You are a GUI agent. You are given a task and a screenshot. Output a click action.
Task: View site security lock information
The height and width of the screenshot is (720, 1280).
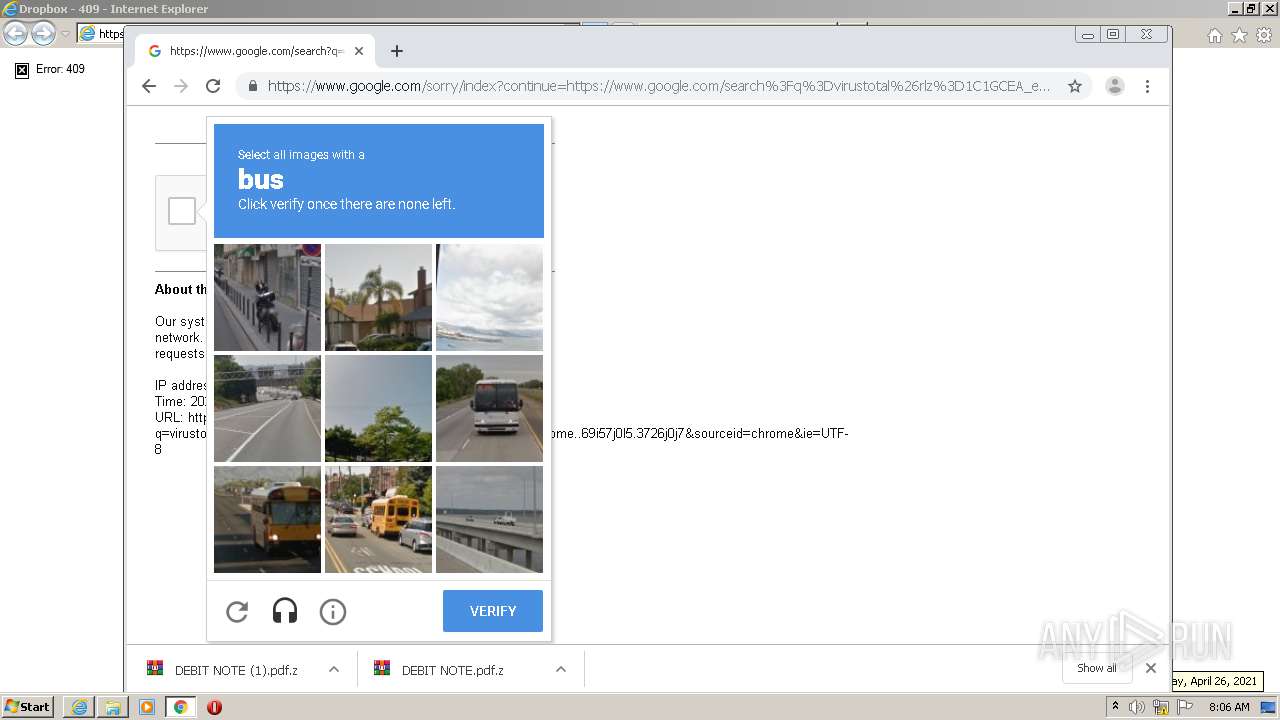click(252, 86)
